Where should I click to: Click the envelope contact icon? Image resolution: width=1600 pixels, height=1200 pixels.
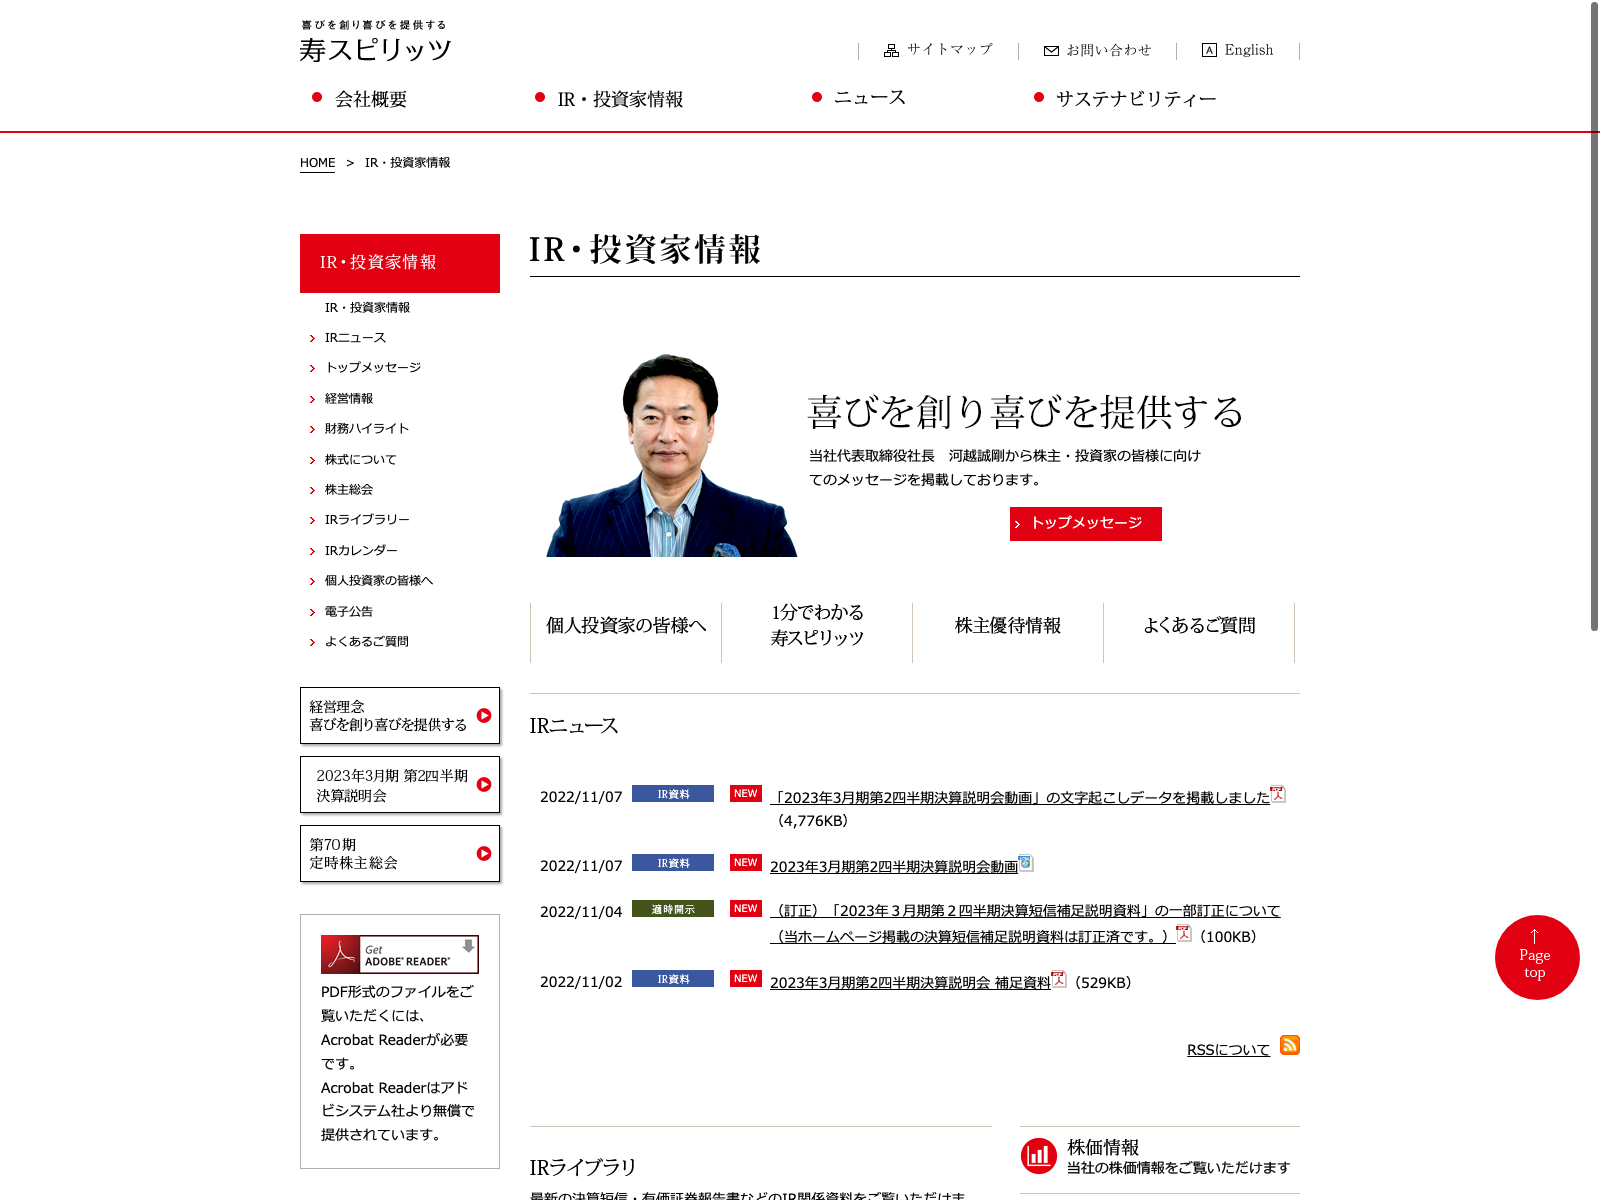click(x=1051, y=51)
